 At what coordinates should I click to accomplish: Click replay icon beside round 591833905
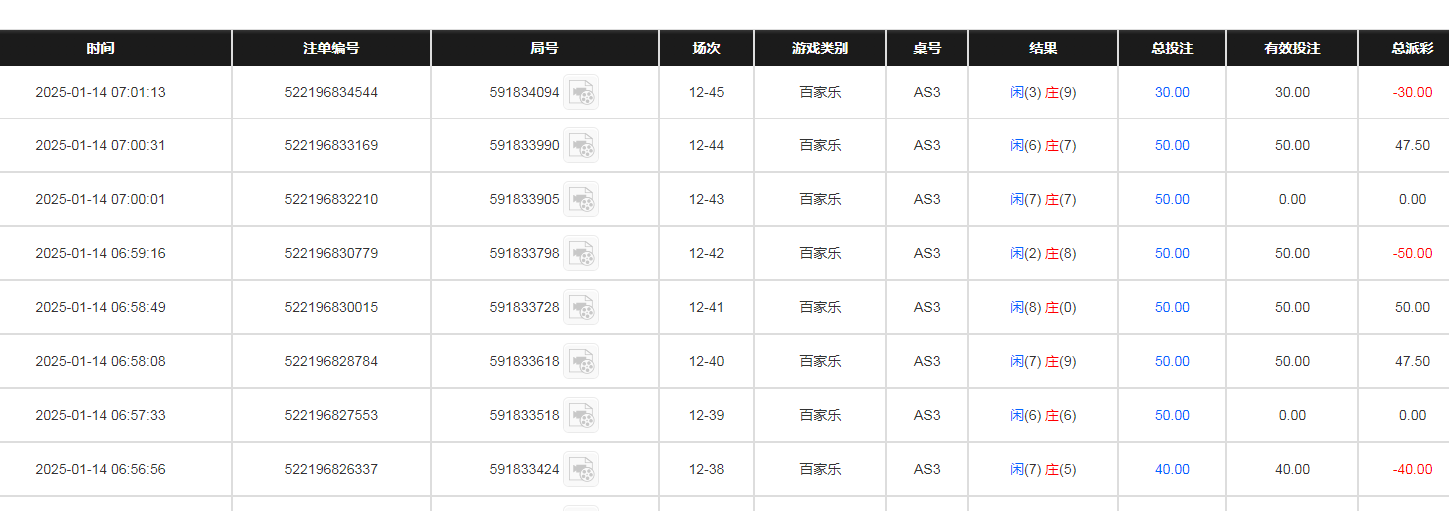[581, 199]
